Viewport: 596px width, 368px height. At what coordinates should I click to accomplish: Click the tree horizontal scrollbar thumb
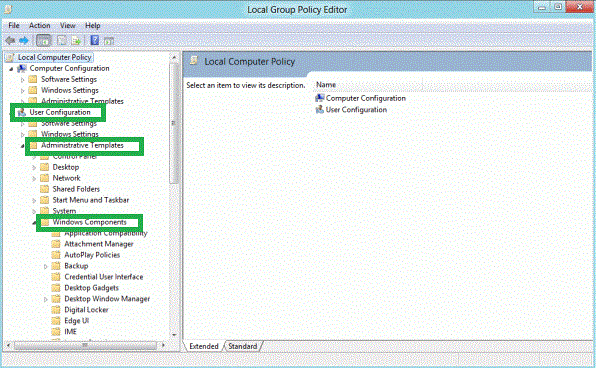click(x=86, y=346)
